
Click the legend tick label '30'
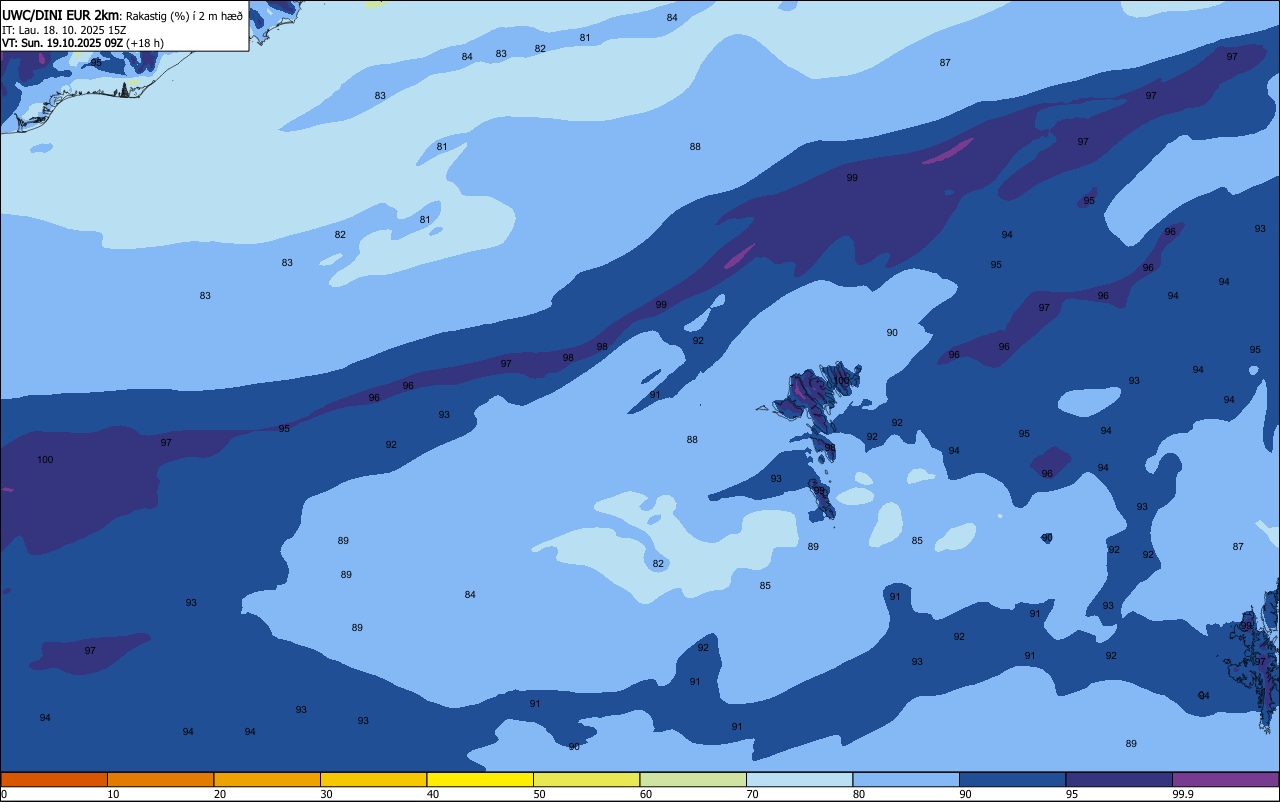point(327,794)
